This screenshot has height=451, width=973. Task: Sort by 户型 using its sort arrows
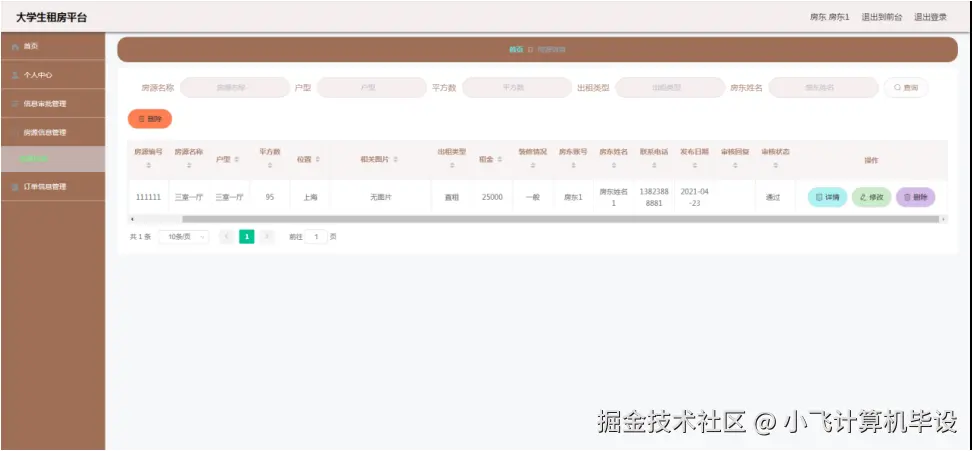[236, 159]
